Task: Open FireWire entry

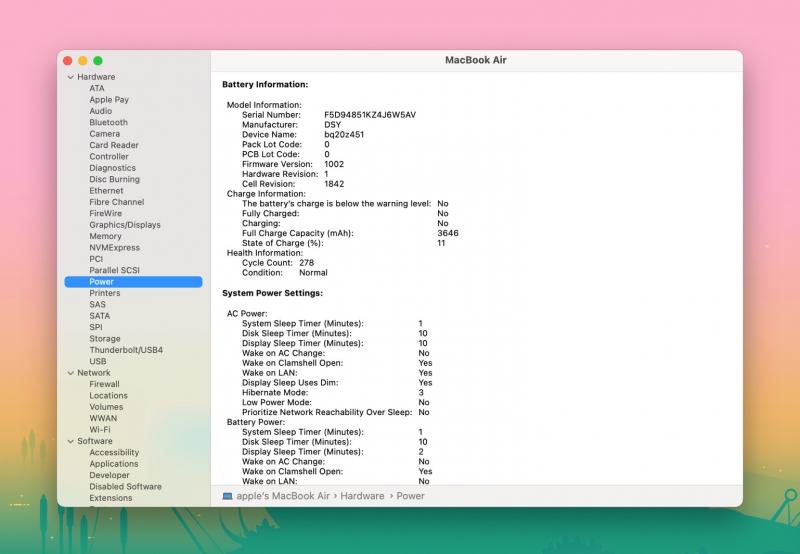Action: click(106, 213)
